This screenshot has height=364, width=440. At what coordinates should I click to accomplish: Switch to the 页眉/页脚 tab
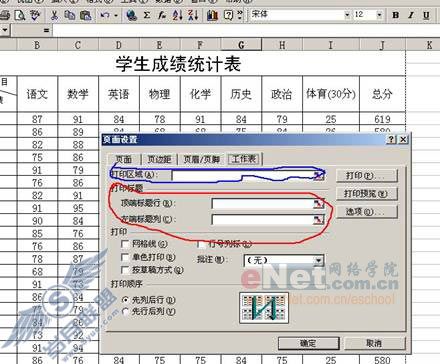pos(201,159)
